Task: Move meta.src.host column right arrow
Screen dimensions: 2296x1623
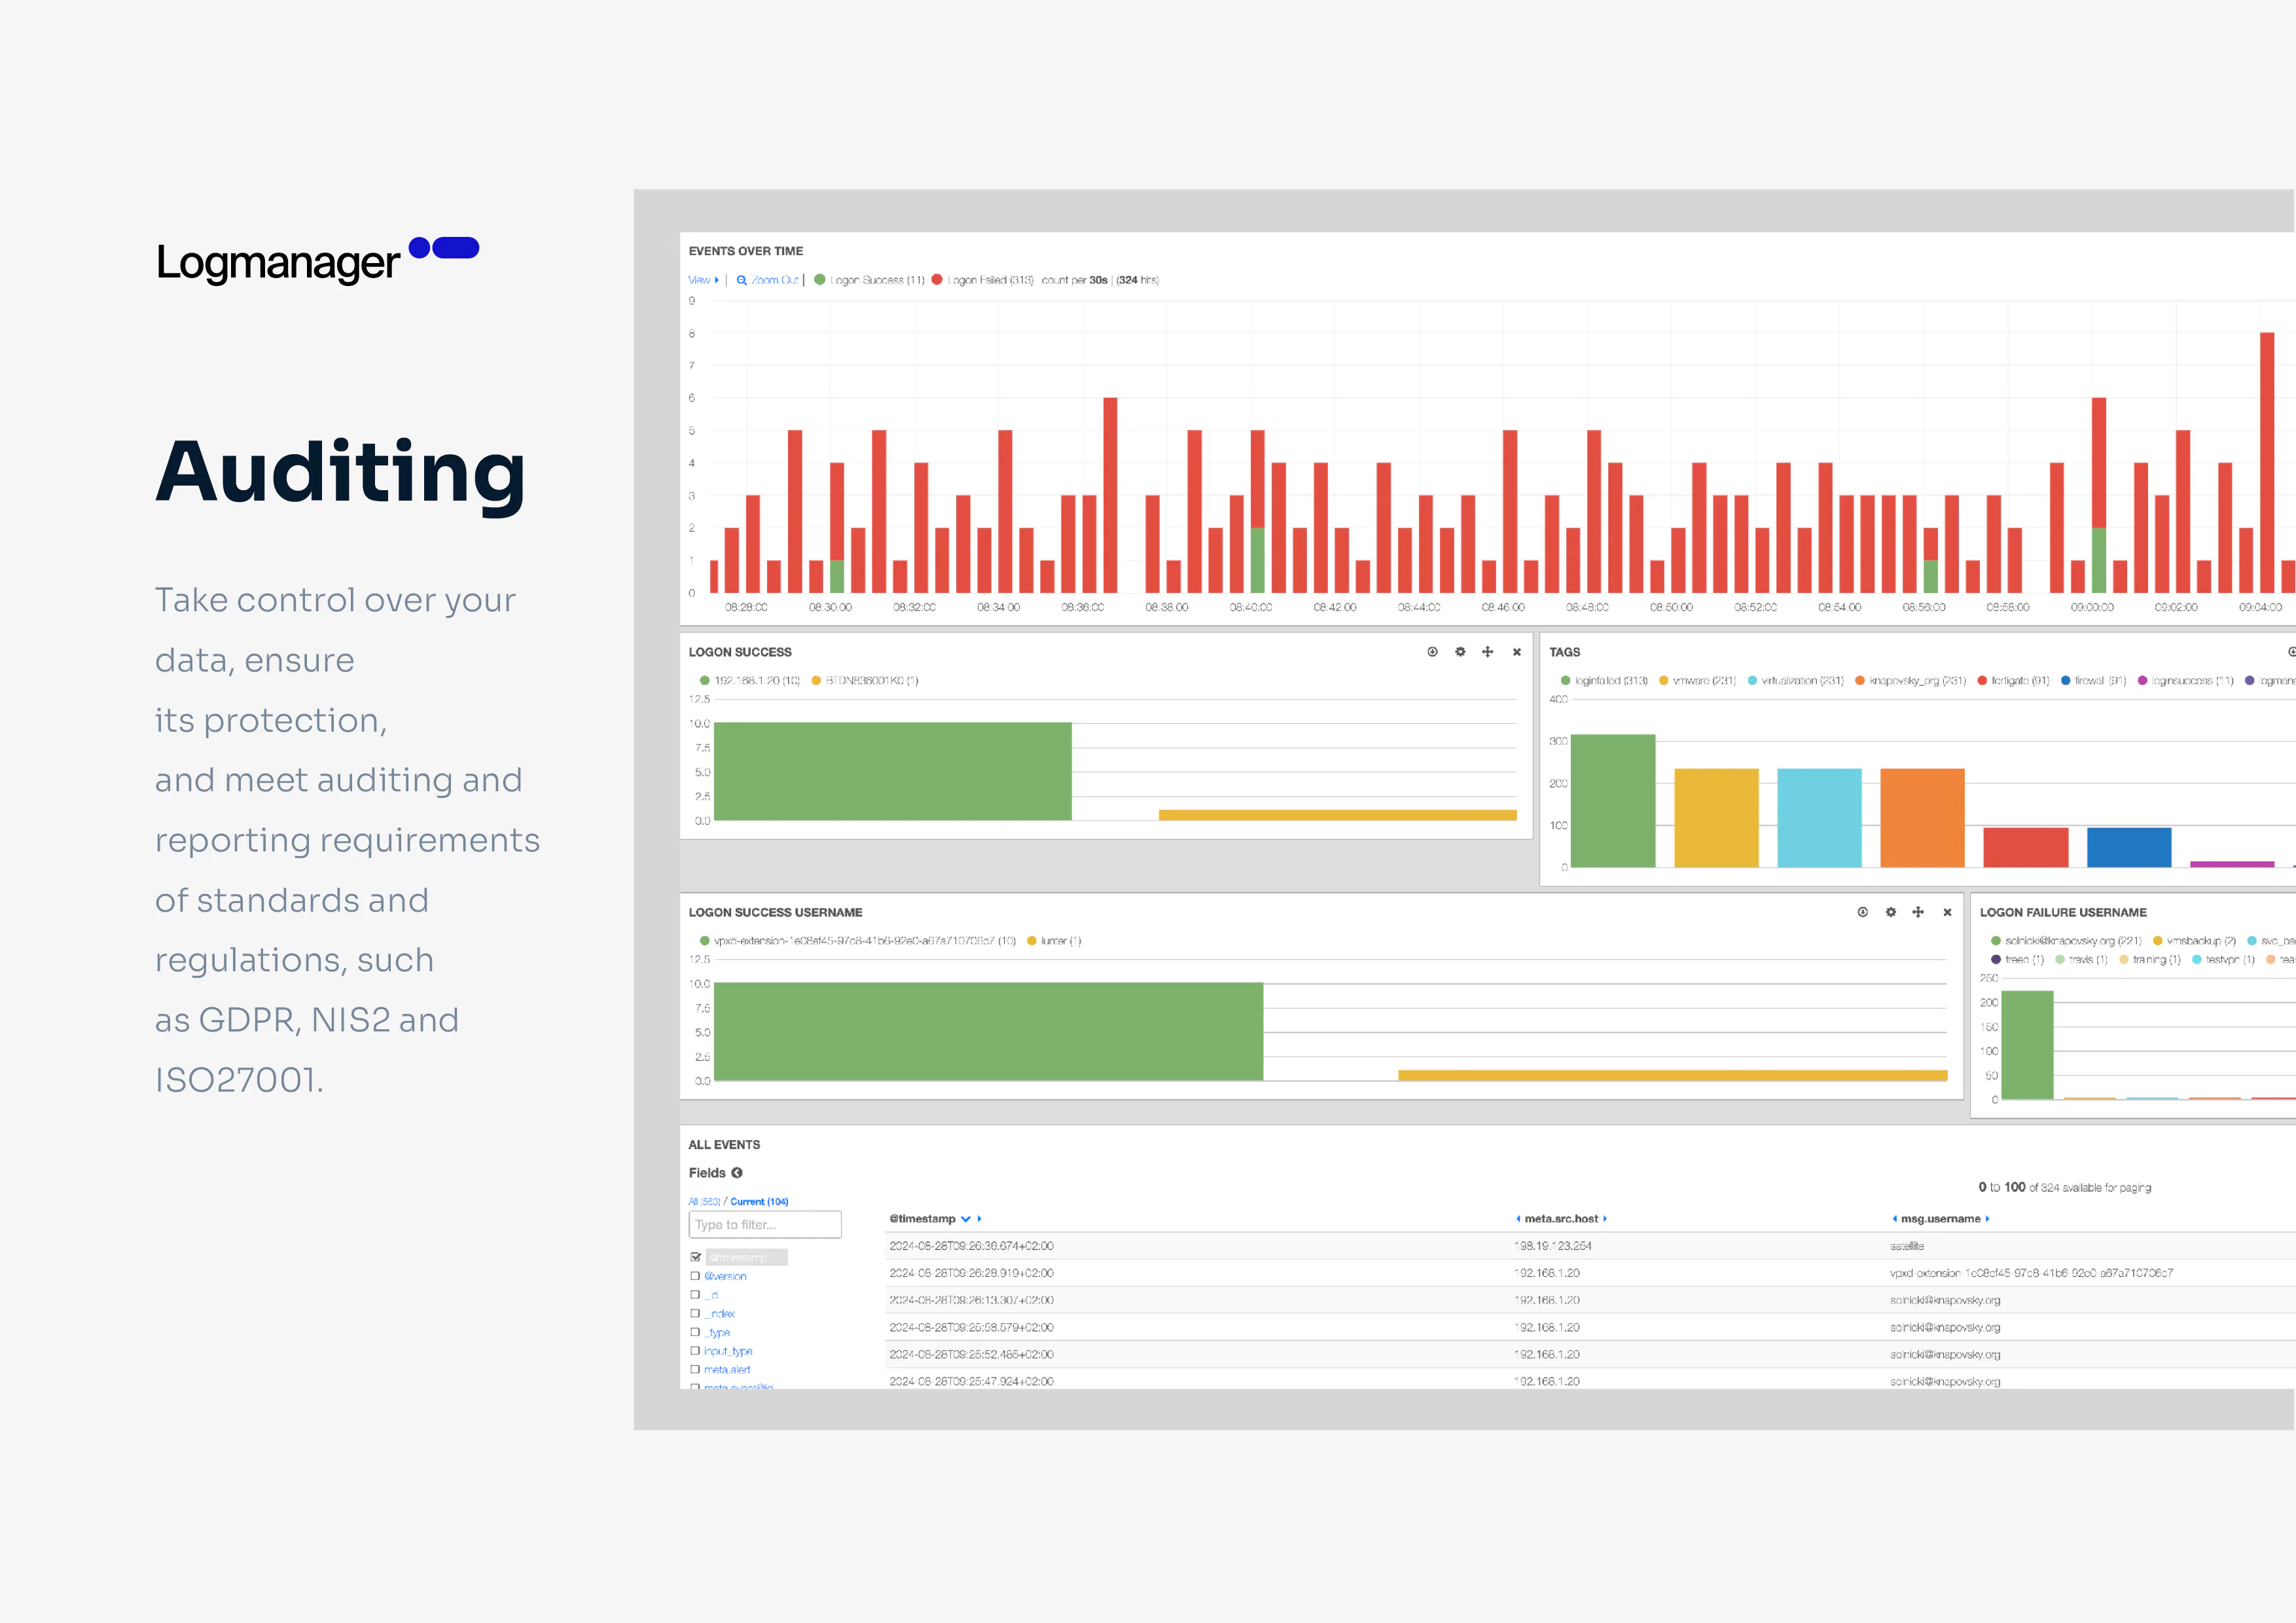Action: 1605,1219
